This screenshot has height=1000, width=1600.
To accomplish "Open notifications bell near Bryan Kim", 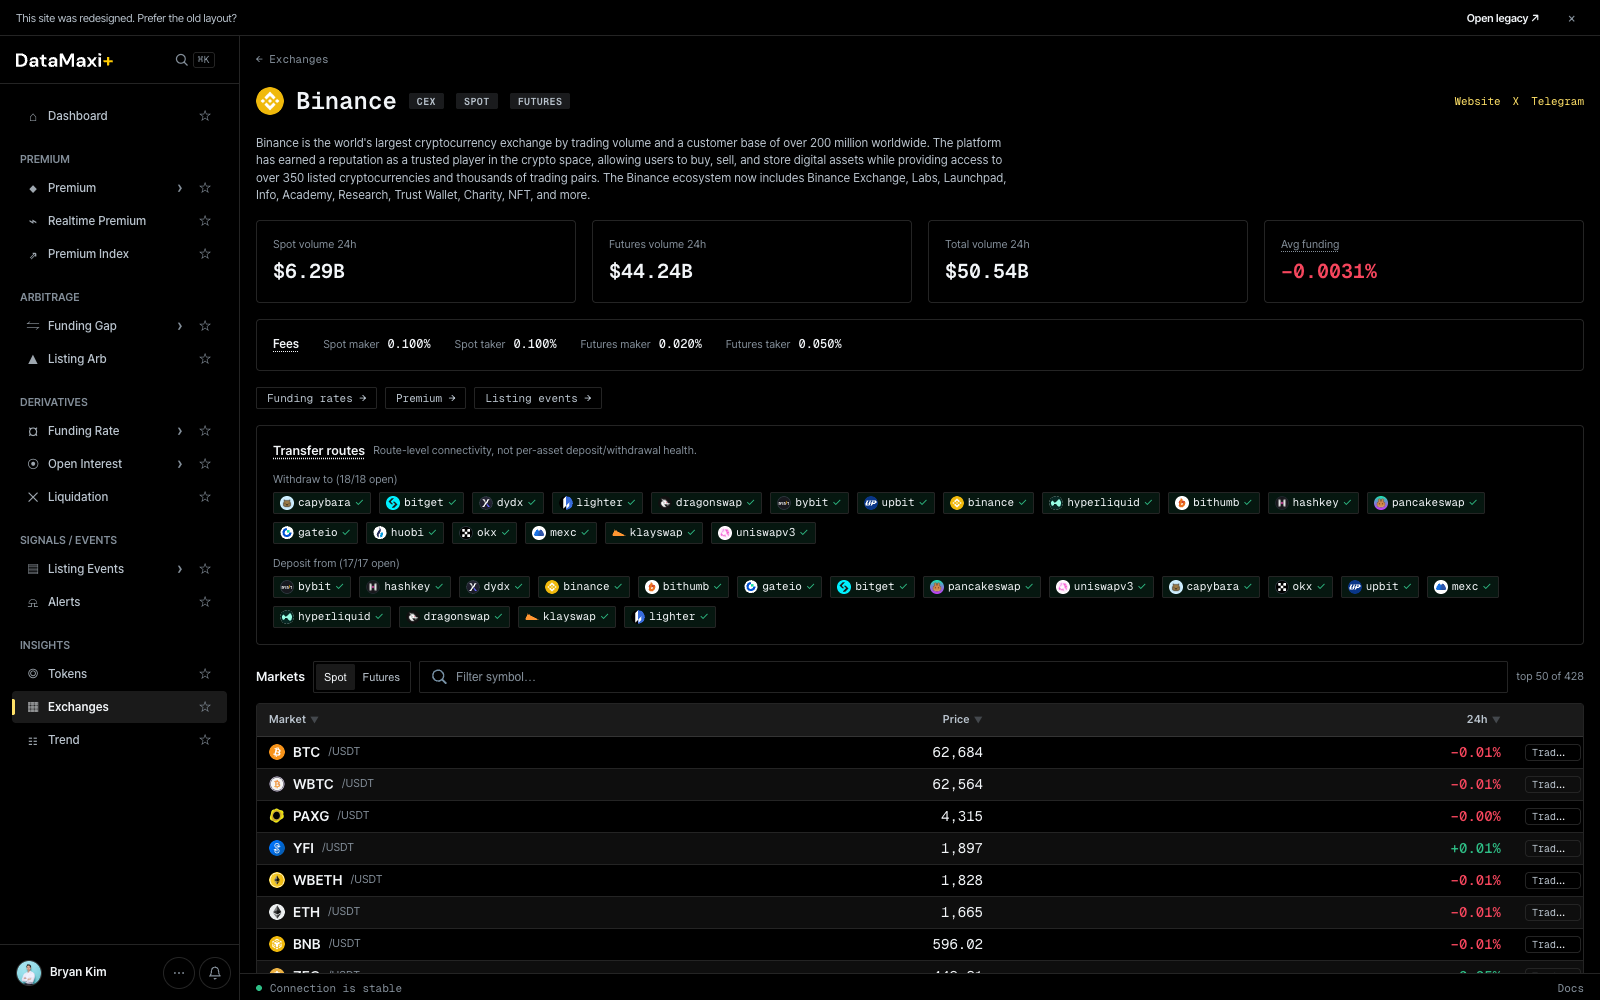I will [215, 972].
